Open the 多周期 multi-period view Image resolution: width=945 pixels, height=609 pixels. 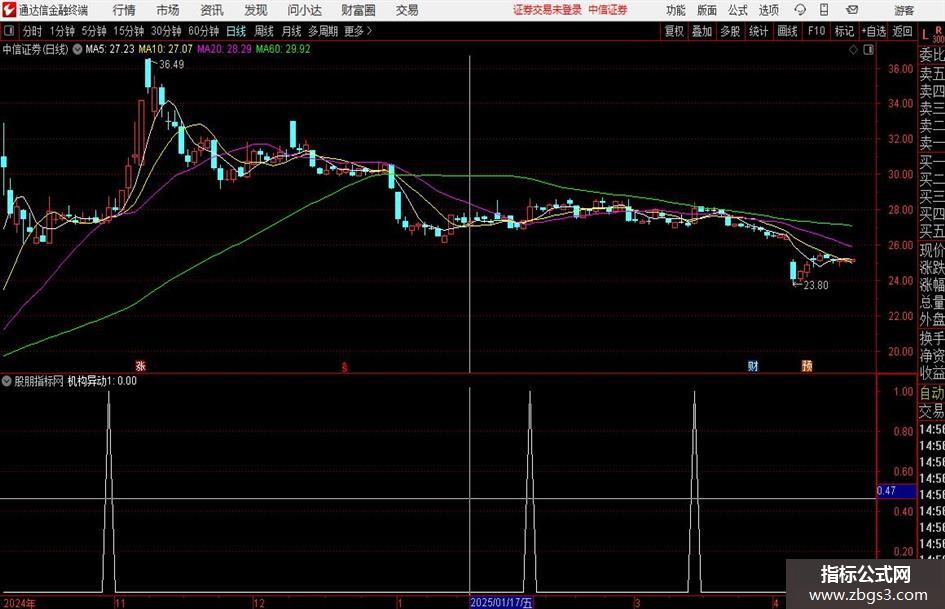click(x=323, y=31)
